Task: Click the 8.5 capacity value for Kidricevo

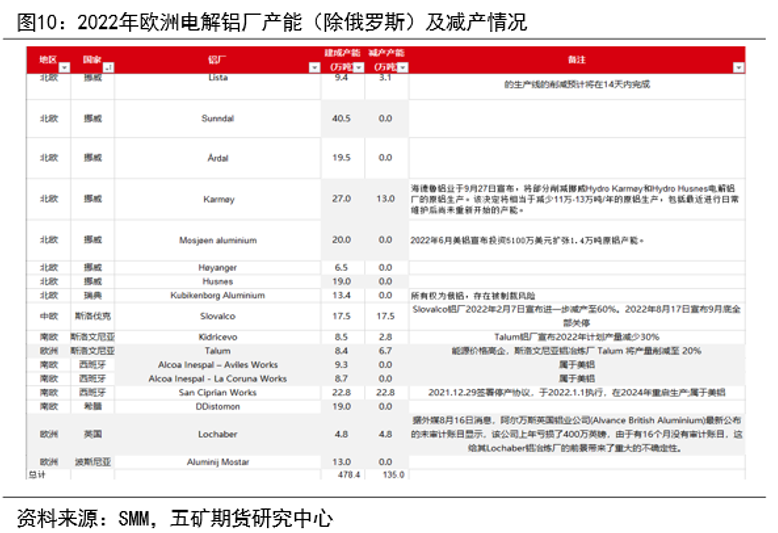Action: [x=341, y=337]
